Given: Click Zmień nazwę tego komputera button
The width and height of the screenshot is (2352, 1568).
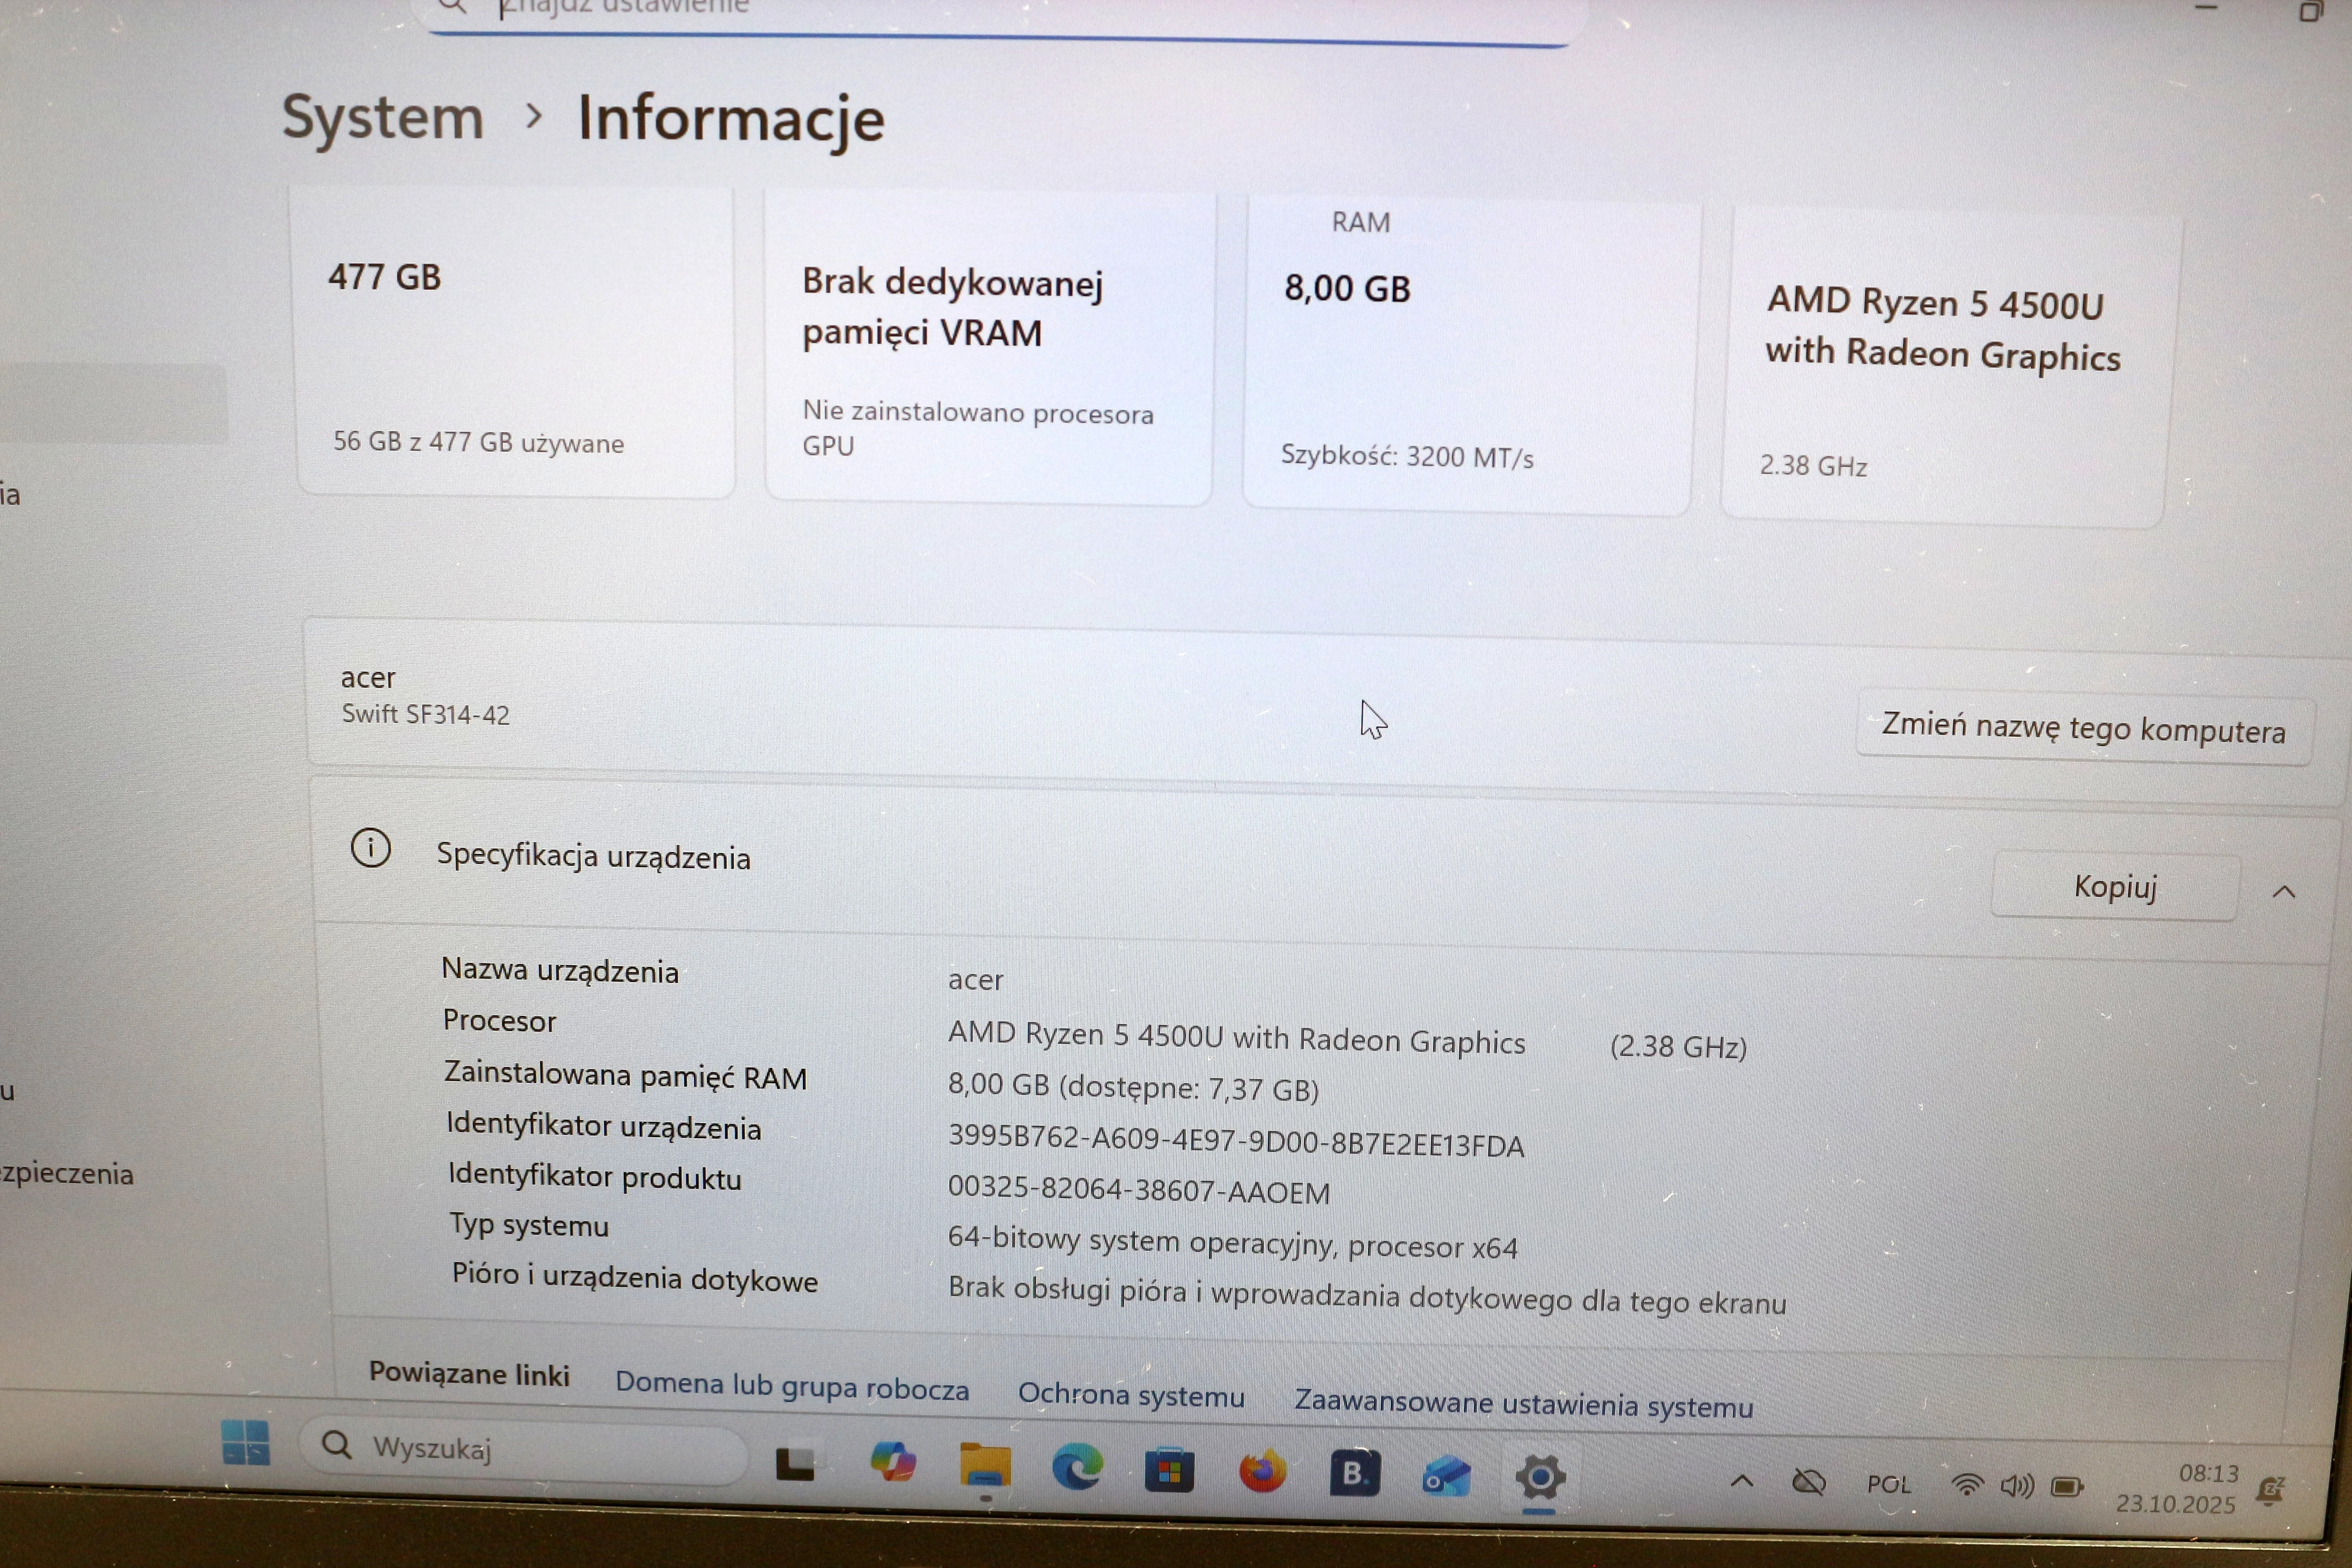Looking at the screenshot, I should (x=2083, y=729).
